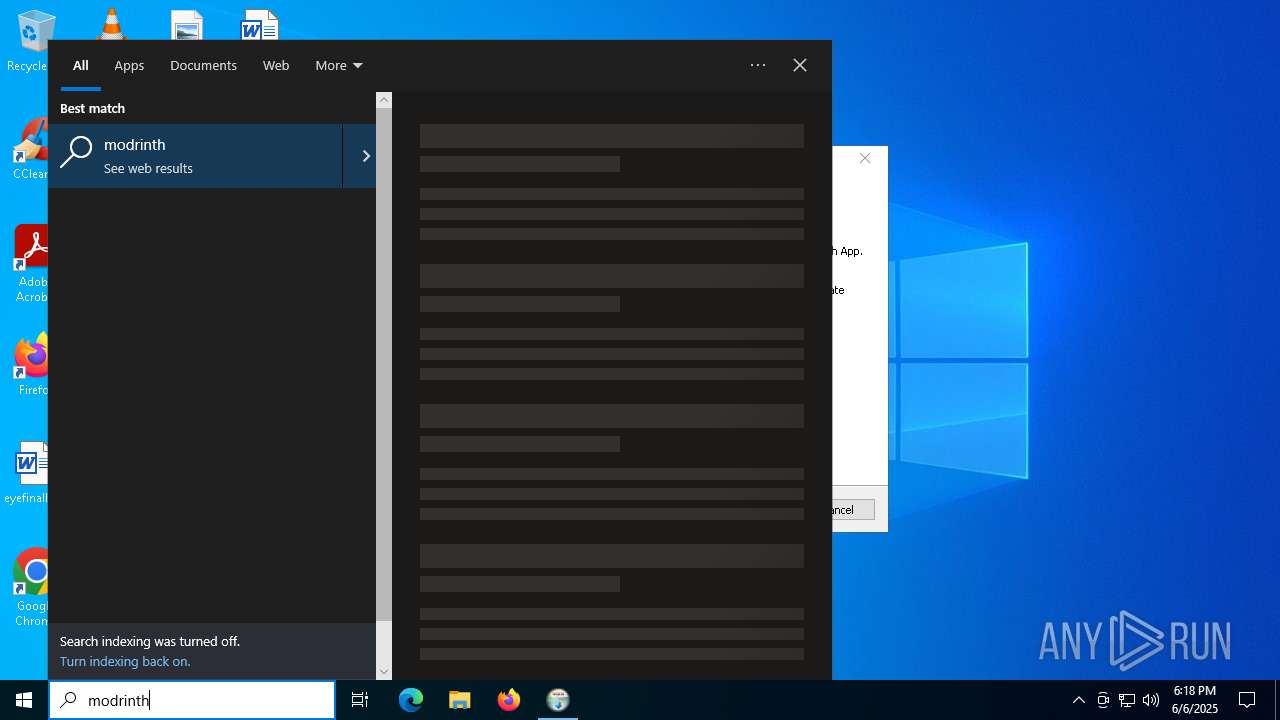Viewport: 1280px width, 720px height.
Task: Open the clock showing 6:18 PM
Action: [x=1195, y=700]
